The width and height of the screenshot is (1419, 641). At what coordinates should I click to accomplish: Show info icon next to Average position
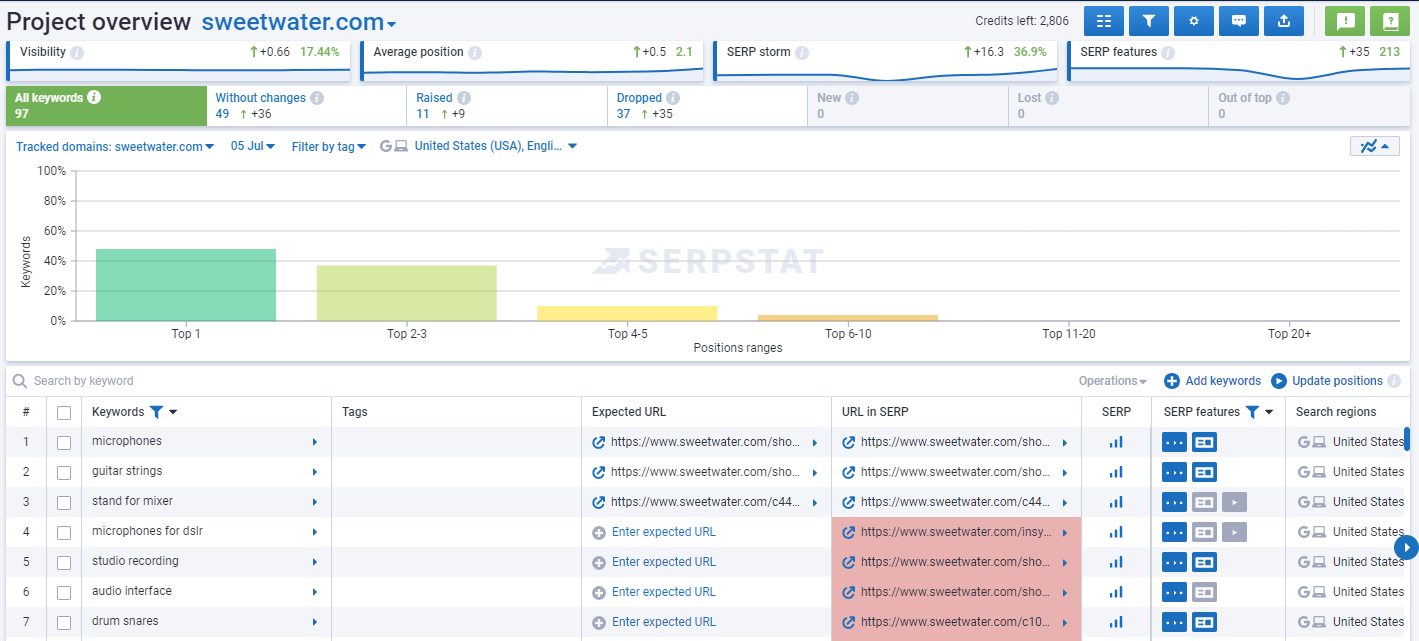click(475, 52)
